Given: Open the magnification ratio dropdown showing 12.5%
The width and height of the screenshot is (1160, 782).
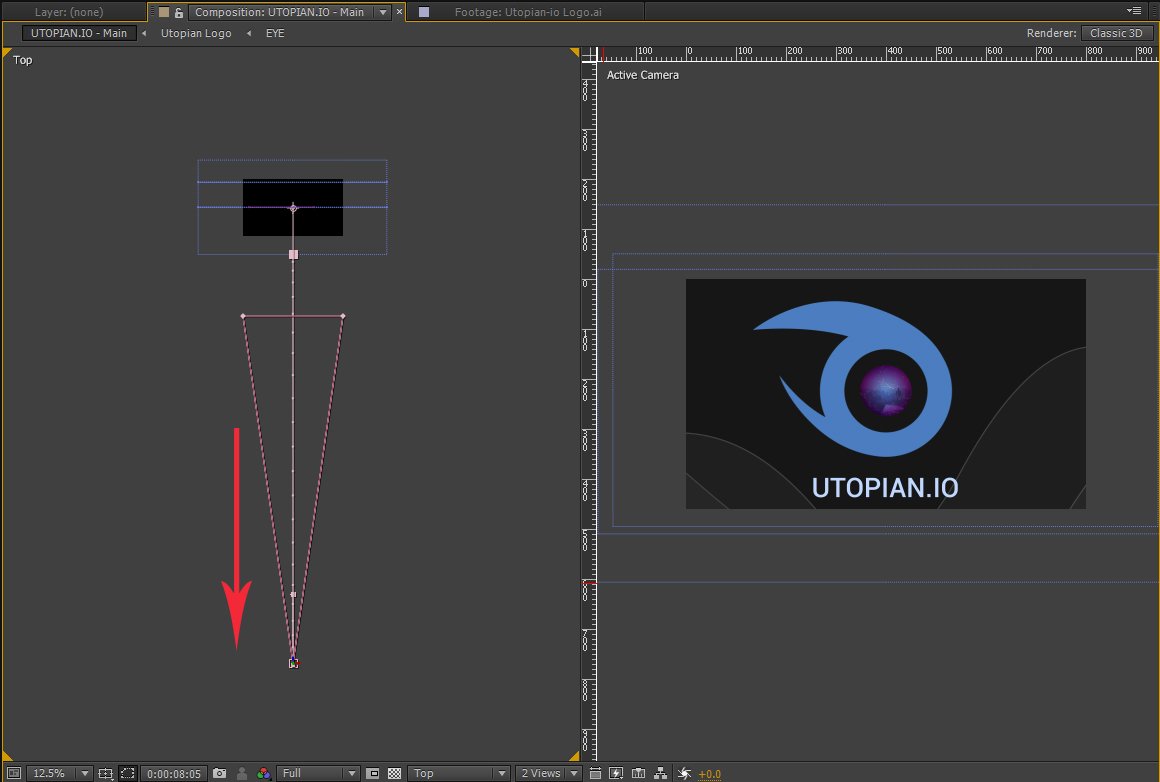Looking at the screenshot, I should (x=59, y=773).
